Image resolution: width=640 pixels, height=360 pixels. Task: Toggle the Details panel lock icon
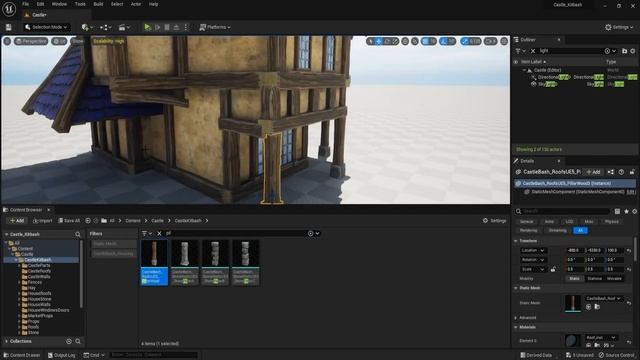coord(632,172)
